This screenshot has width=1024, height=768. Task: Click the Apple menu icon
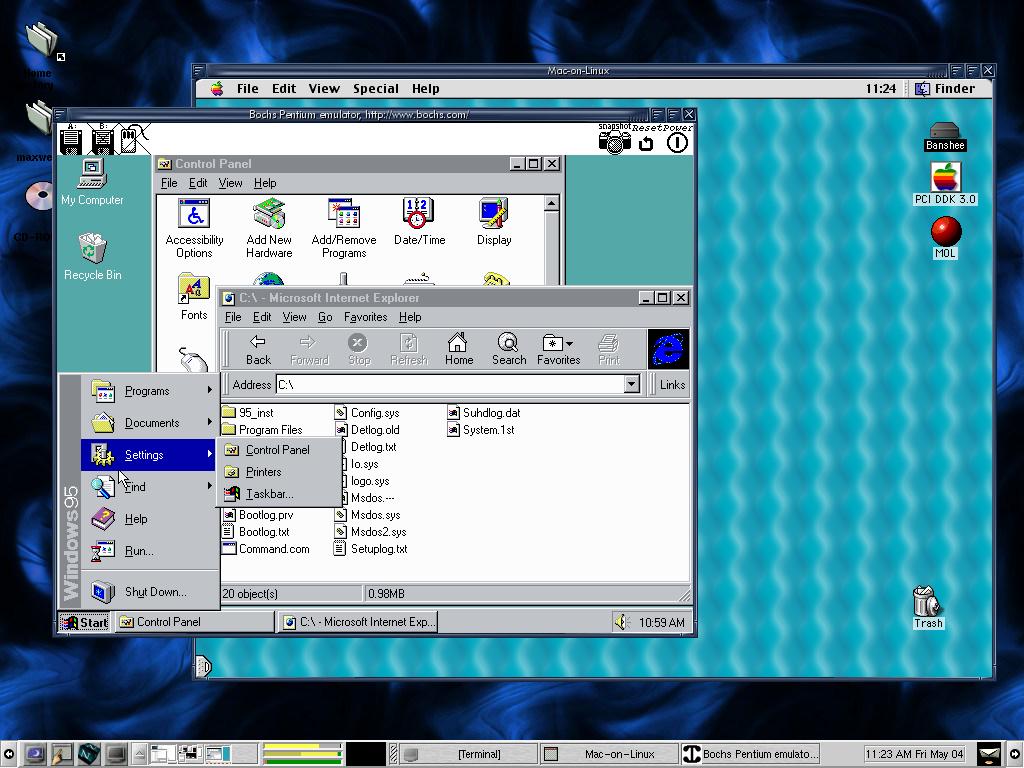pos(217,89)
